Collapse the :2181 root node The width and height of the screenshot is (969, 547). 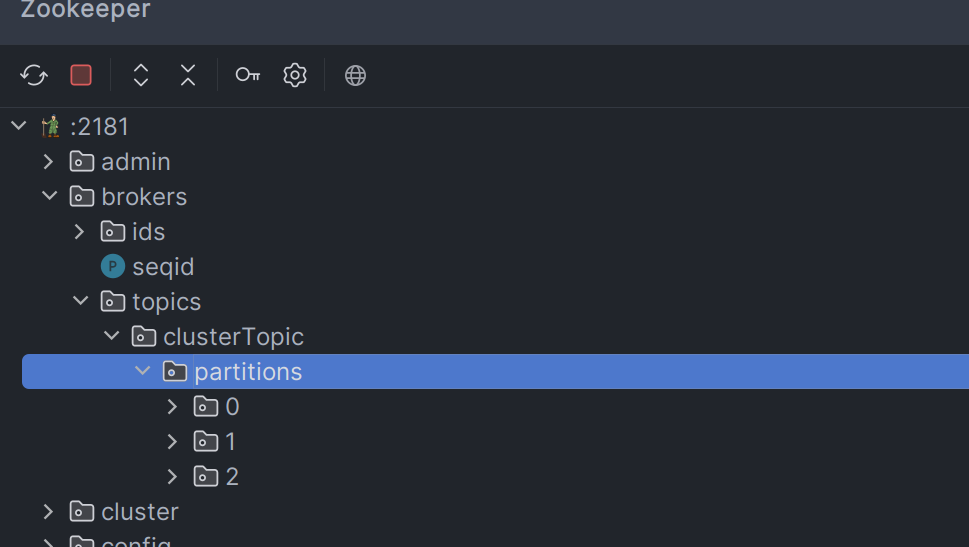18,126
